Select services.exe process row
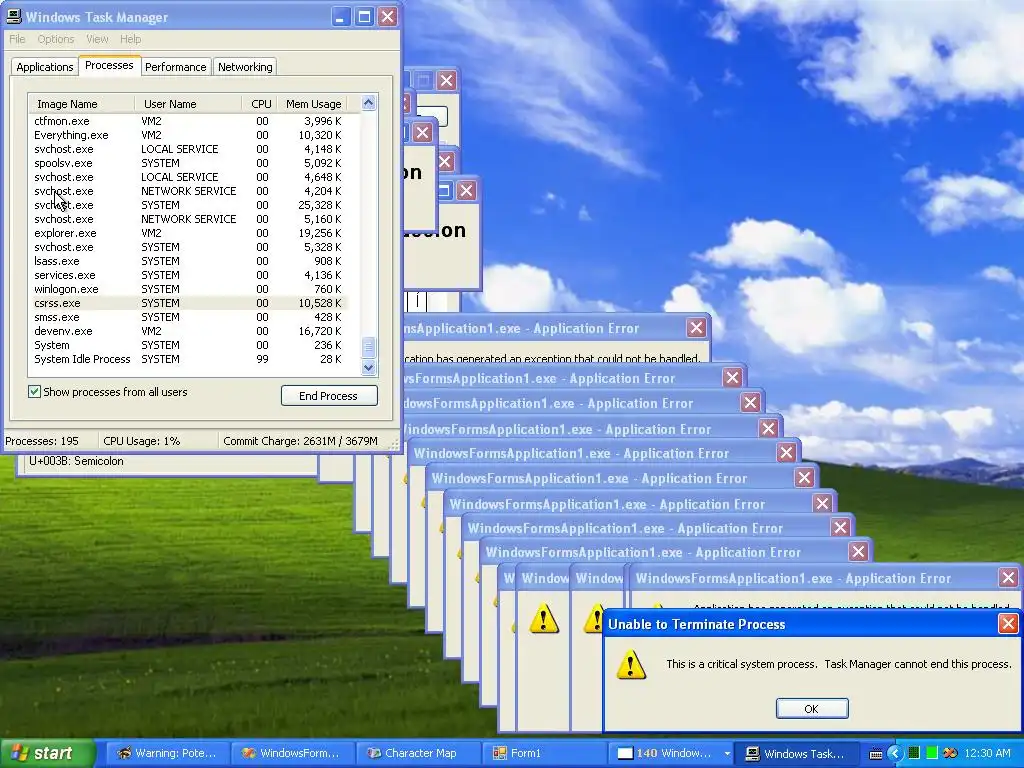Screen dimensions: 1024x768 (x=189, y=275)
